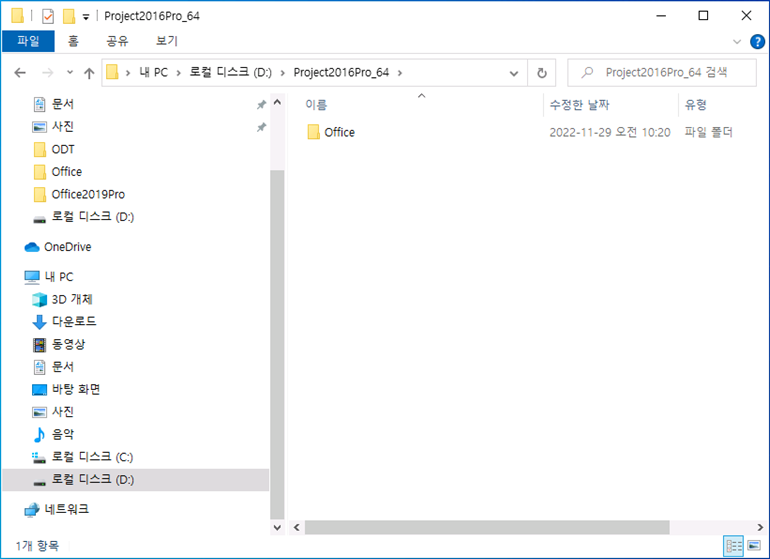
Task: Go up one folder level
Action: (89, 73)
